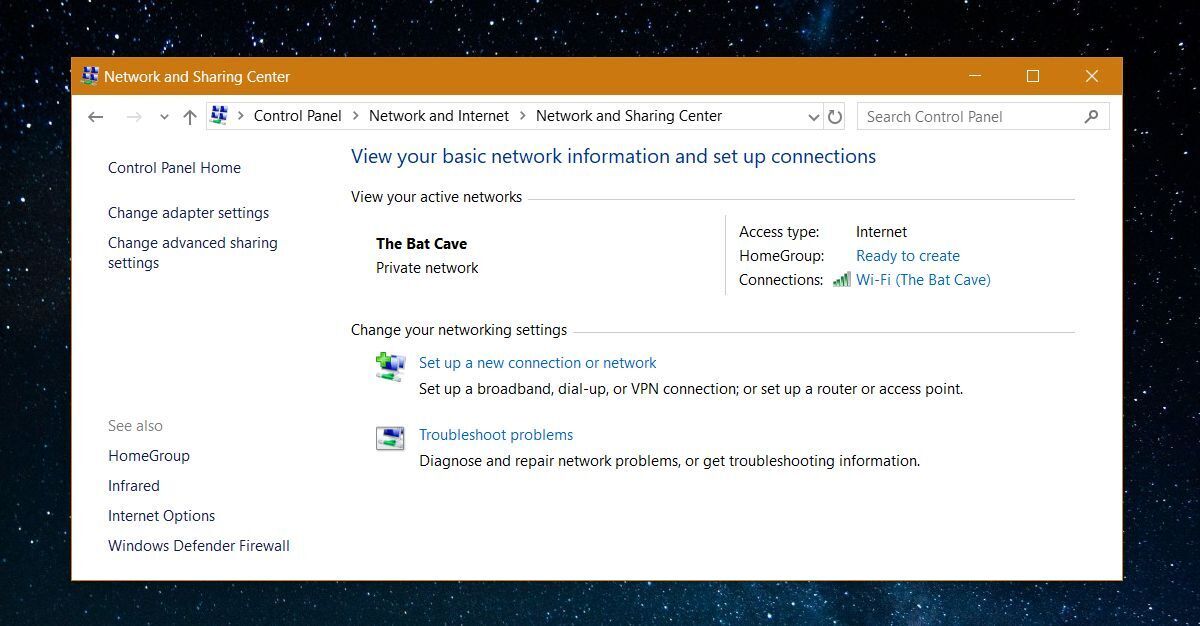Open Windows Defender Firewall link
Viewport: 1200px width, 626px height.
199,546
